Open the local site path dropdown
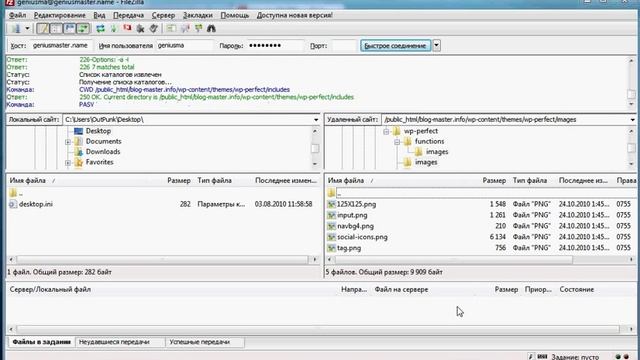 [316, 120]
